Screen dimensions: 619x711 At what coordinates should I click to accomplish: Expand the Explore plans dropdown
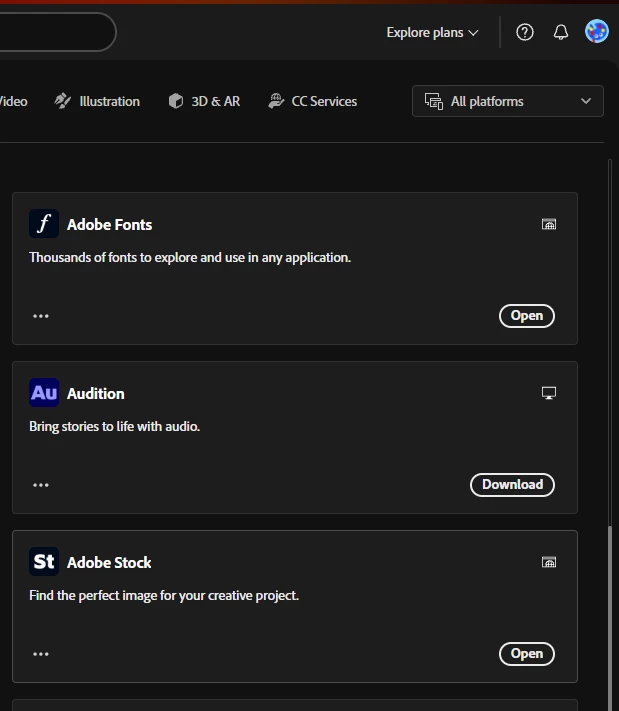point(432,33)
